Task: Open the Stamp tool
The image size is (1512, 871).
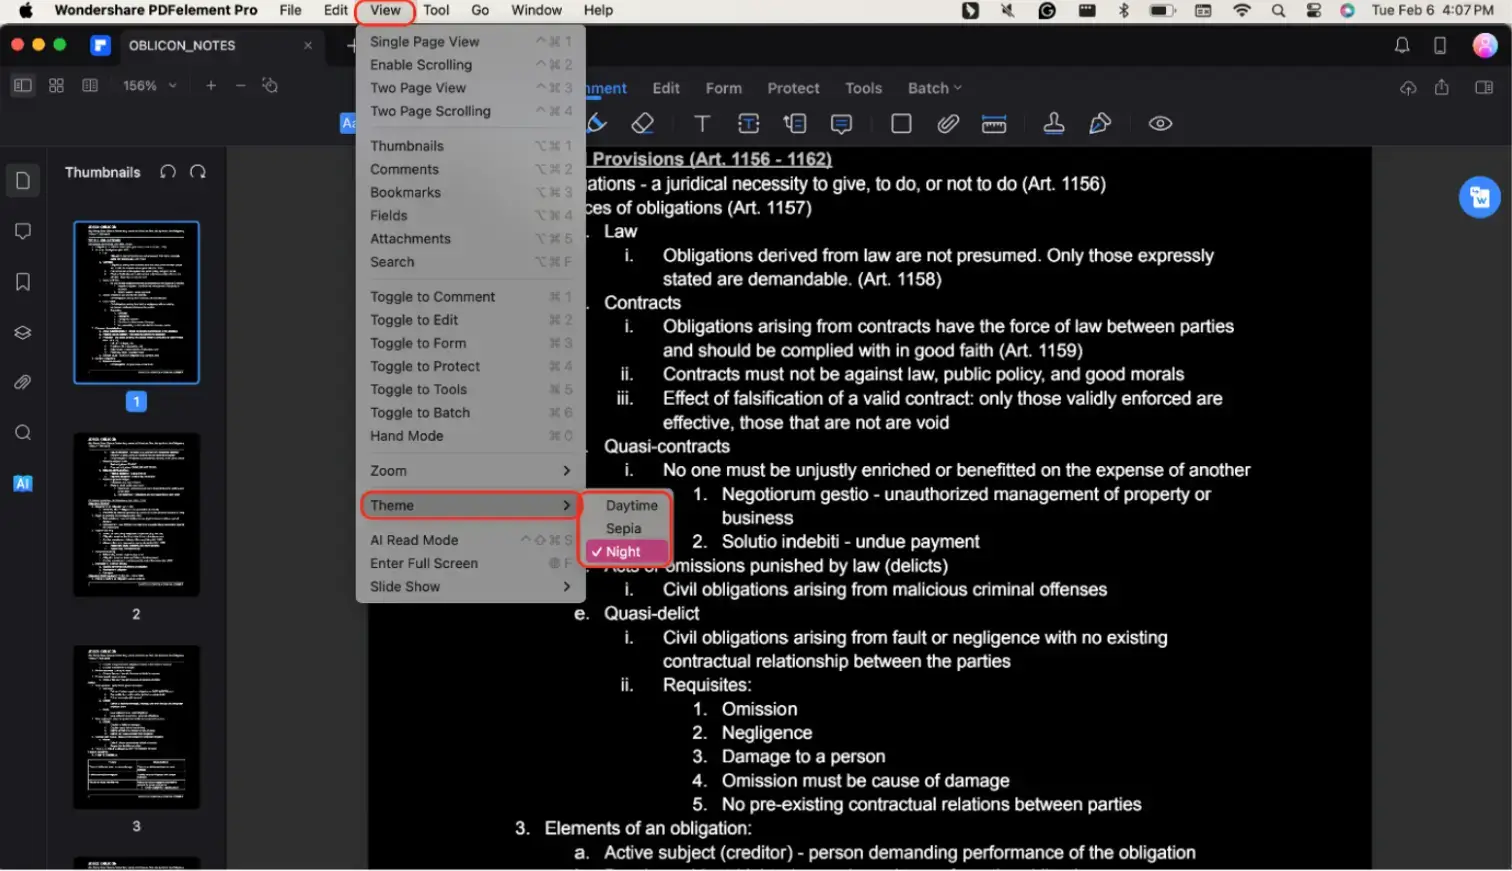Action: click(1053, 123)
